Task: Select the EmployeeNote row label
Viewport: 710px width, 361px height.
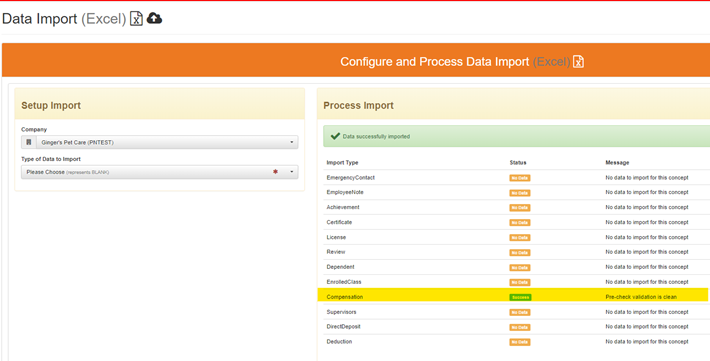Action: pyautogui.click(x=345, y=192)
